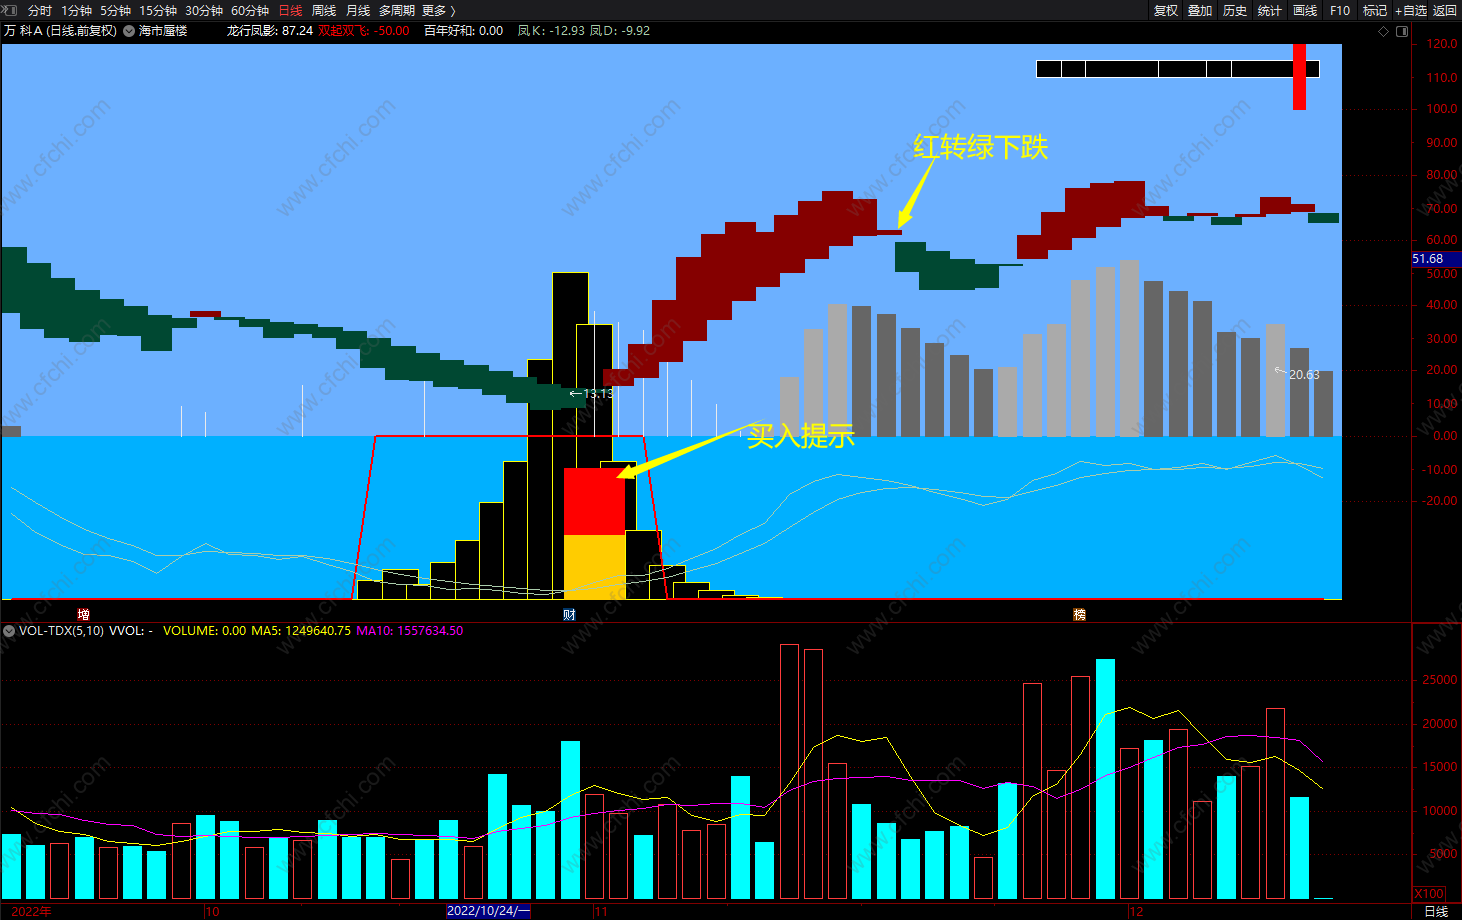Click the 日线 label at bottom-right
This screenshot has height=920, width=1462.
1436,911
